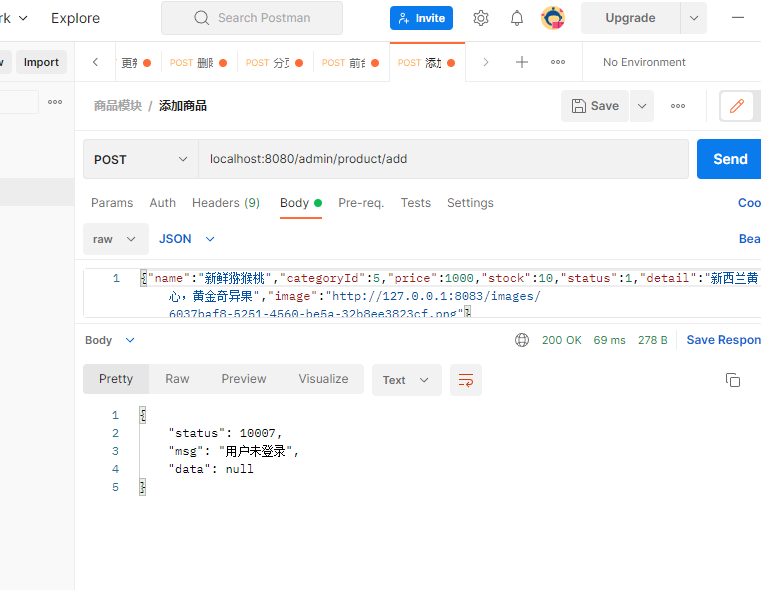The height and width of the screenshot is (590, 761).
Task: Open the POST method dropdown
Action: pos(141,159)
